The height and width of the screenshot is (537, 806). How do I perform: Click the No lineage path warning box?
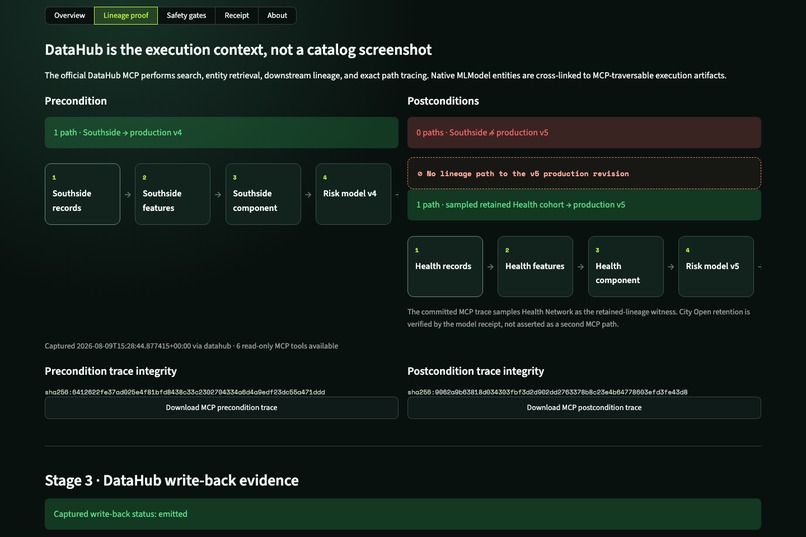pyautogui.click(x=584, y=173)
